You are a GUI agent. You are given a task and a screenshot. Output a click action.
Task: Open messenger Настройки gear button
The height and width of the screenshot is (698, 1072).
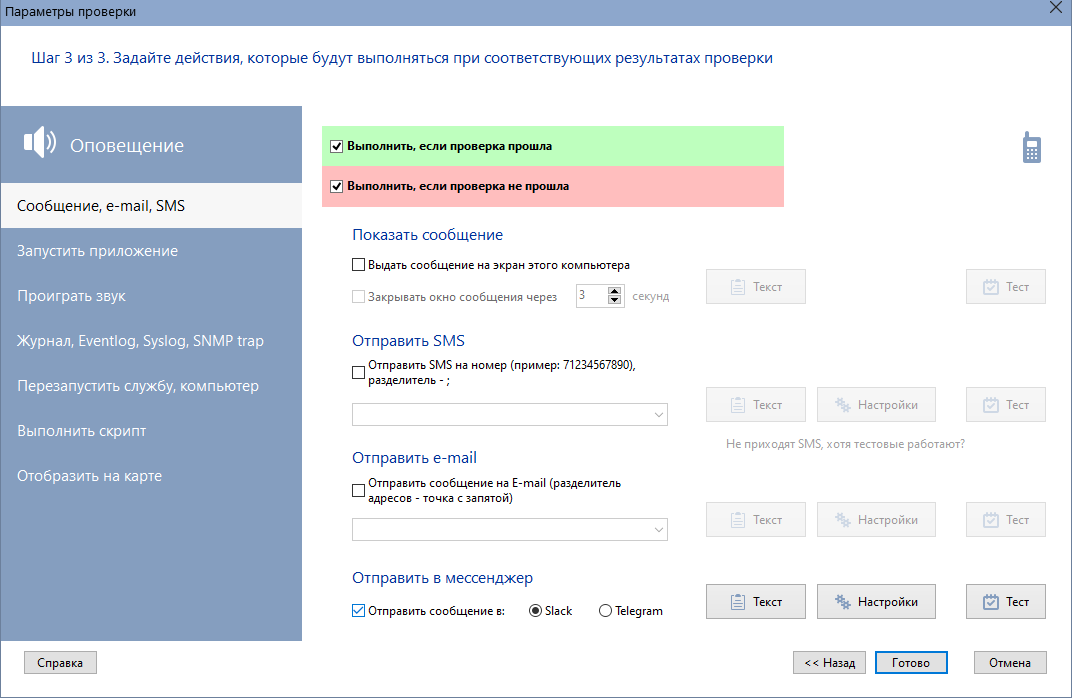(x=876, y=602)
